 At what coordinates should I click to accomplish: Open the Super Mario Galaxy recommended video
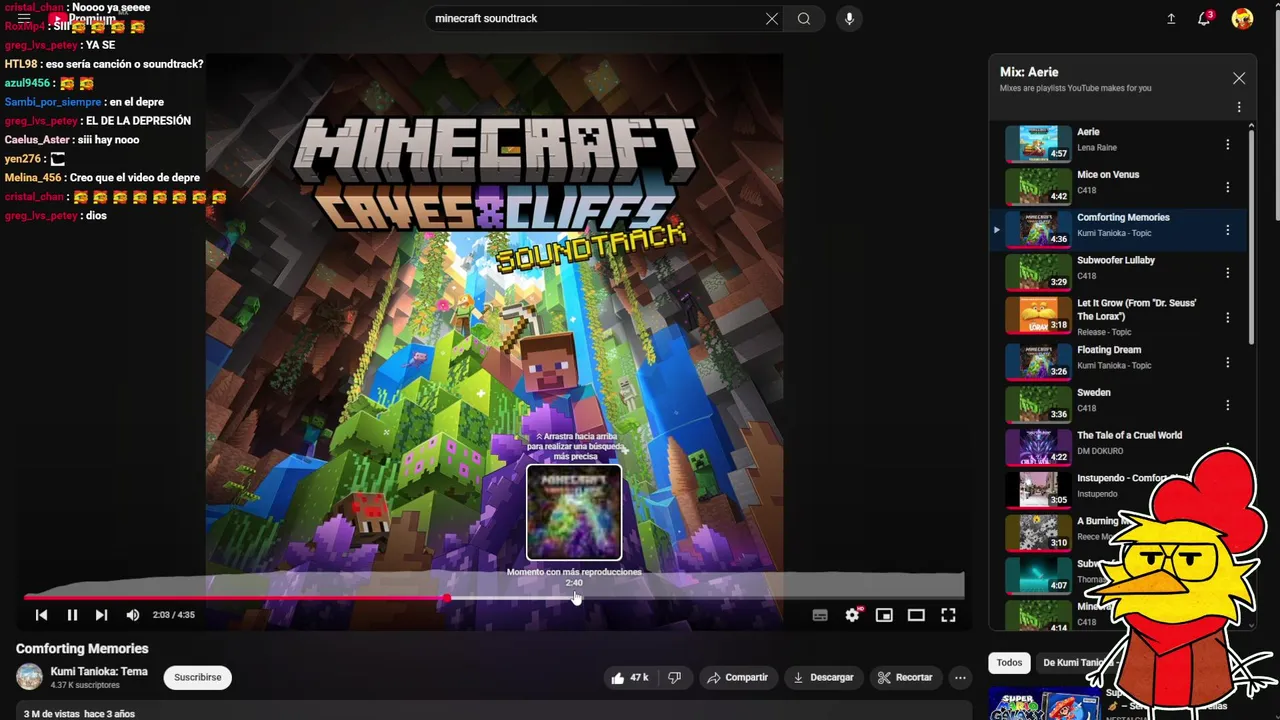point(1044,705)
